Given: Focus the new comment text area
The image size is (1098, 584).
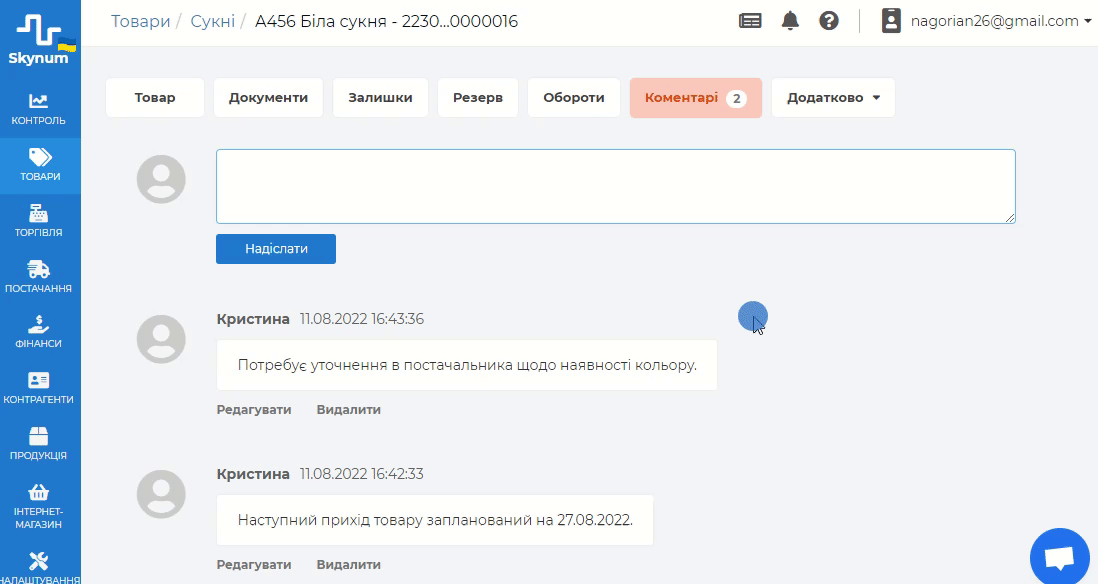Looking at the screenshot, I should pos(616,186).
